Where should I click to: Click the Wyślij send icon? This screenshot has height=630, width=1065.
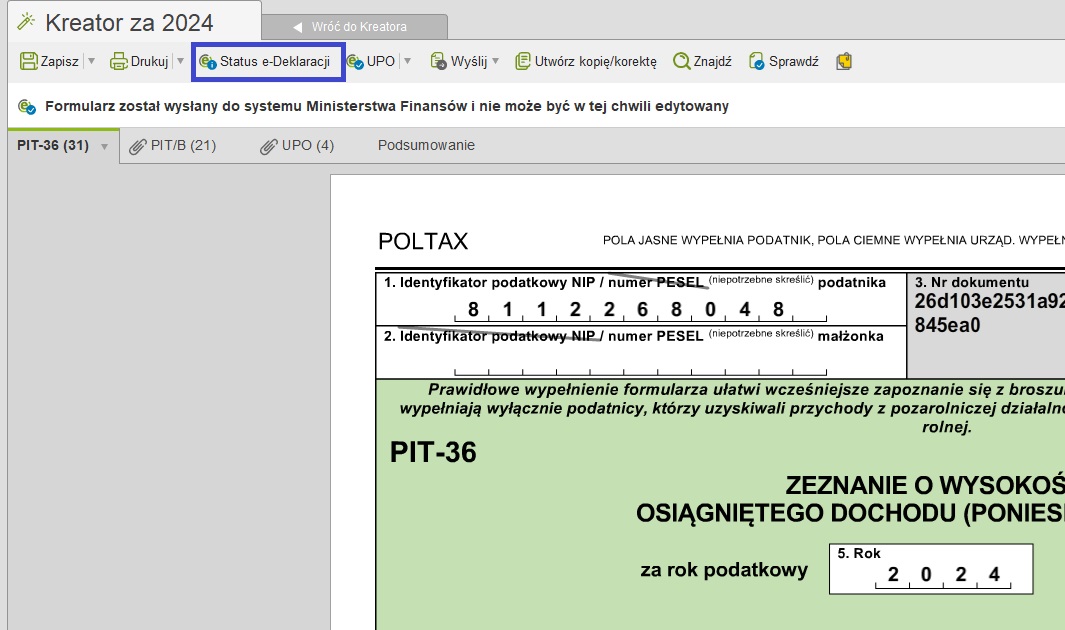click(439, 62)
